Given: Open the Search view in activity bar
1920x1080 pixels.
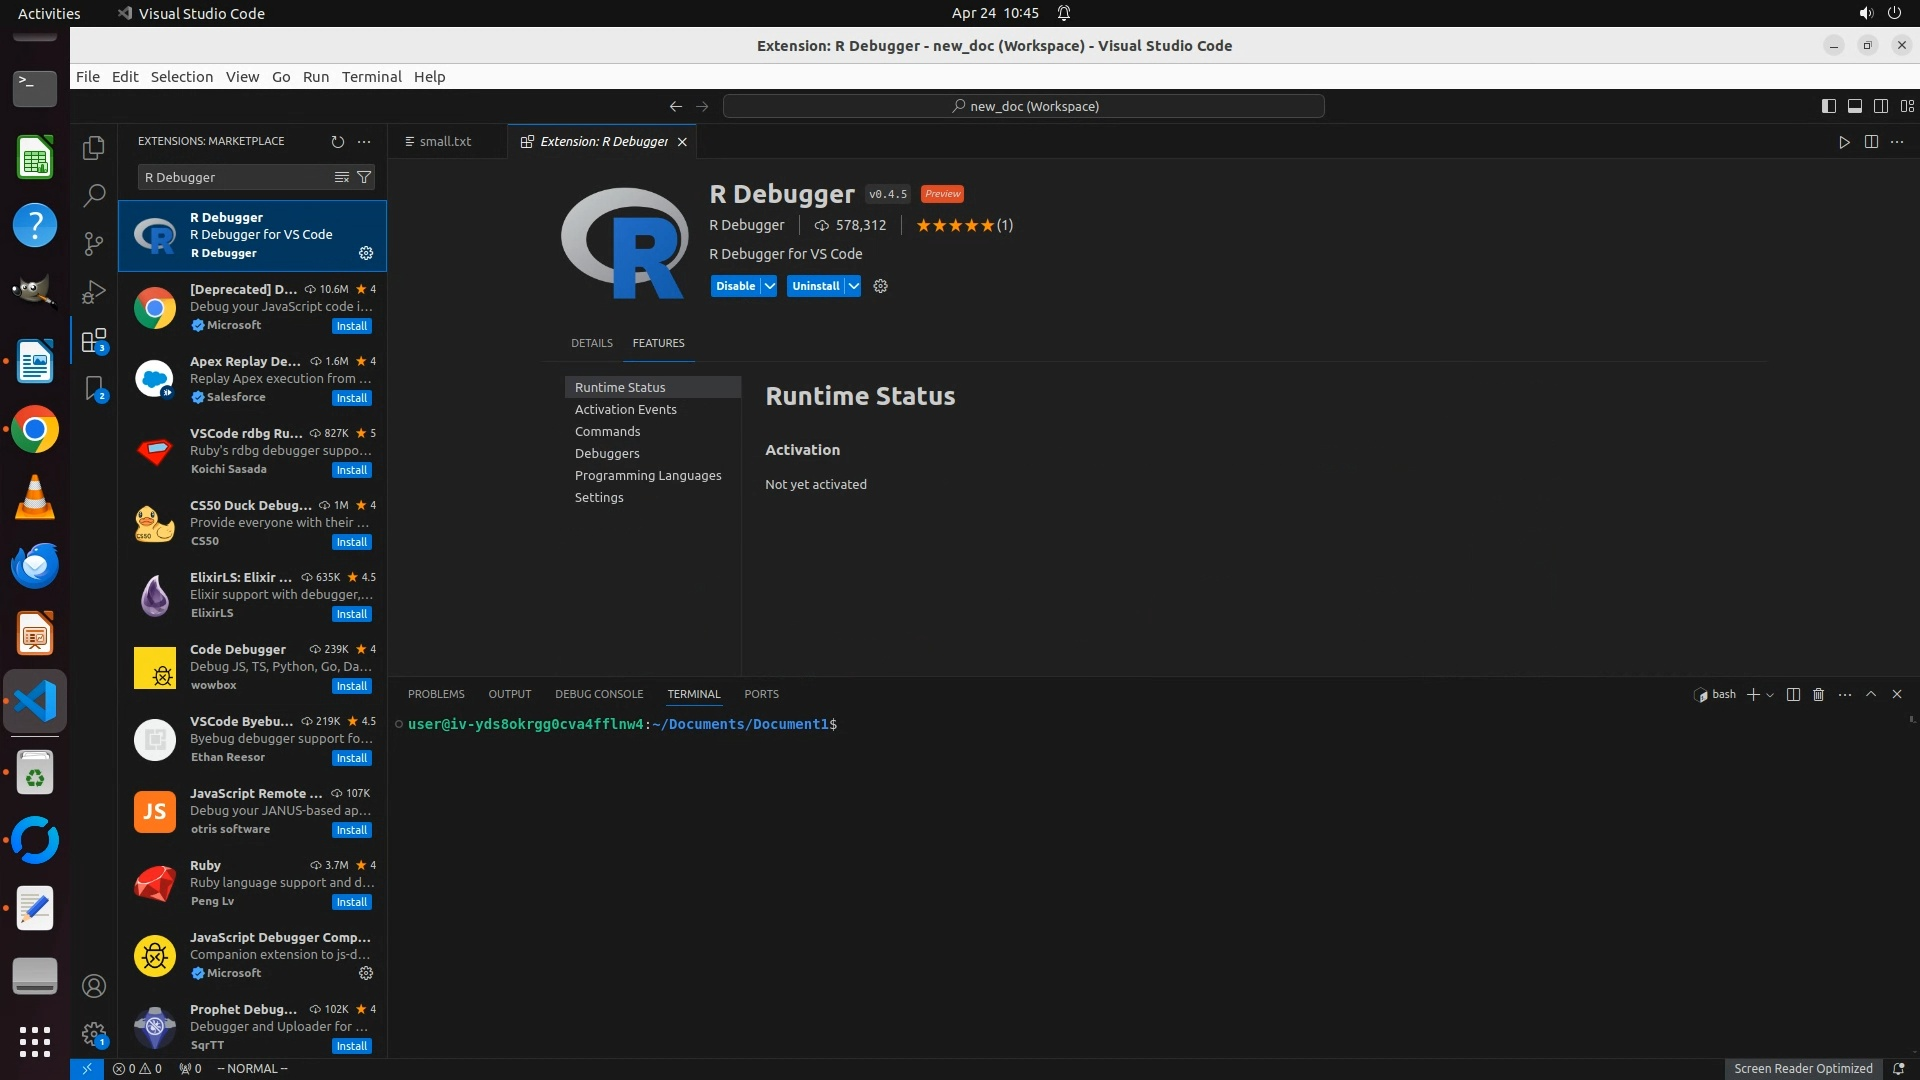Looking at the screenshot, I should click(94, 195).
